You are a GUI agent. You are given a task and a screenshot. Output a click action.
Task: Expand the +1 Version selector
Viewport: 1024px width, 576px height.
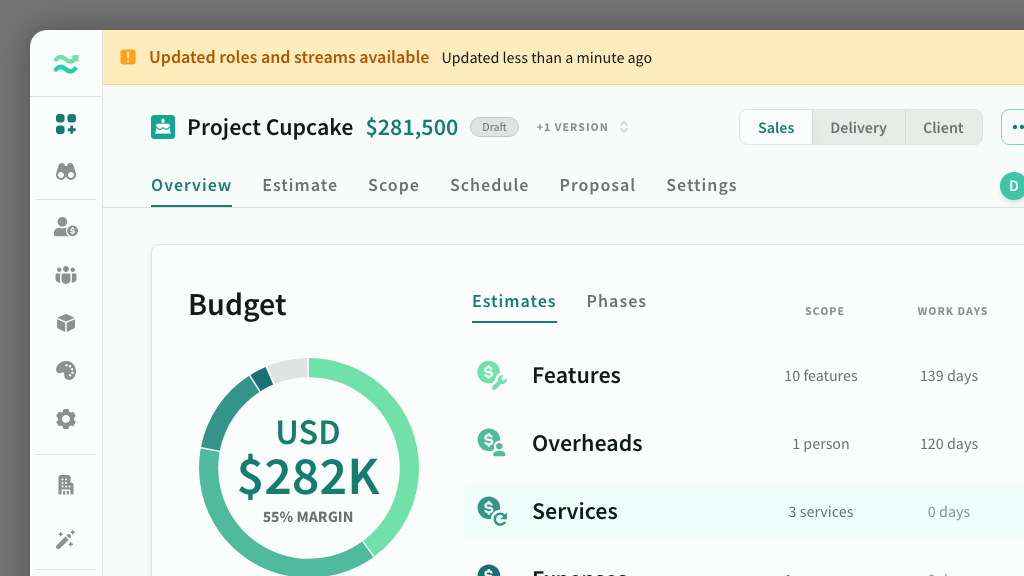(582, 128)
